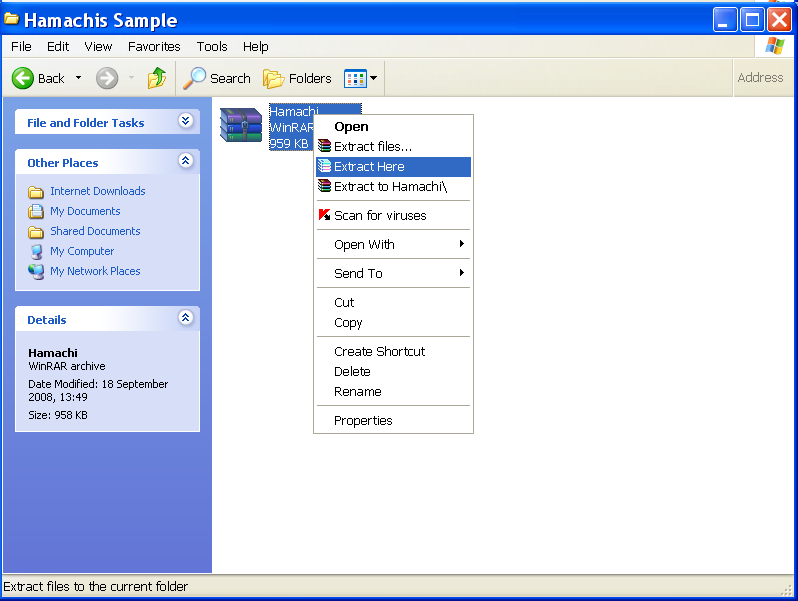The height and width of the screenshot is (601, 798).
Task: Click the green Back arrow icon
Action: (23, 78)
